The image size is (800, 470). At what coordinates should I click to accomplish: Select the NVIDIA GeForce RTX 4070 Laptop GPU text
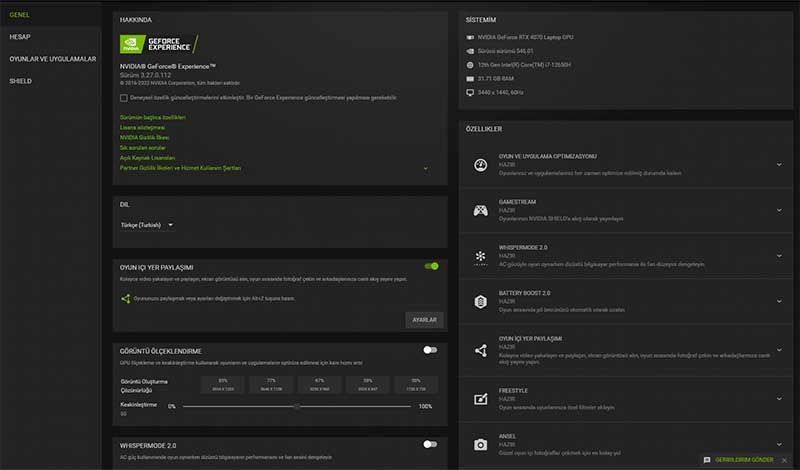tap(526, 37)
